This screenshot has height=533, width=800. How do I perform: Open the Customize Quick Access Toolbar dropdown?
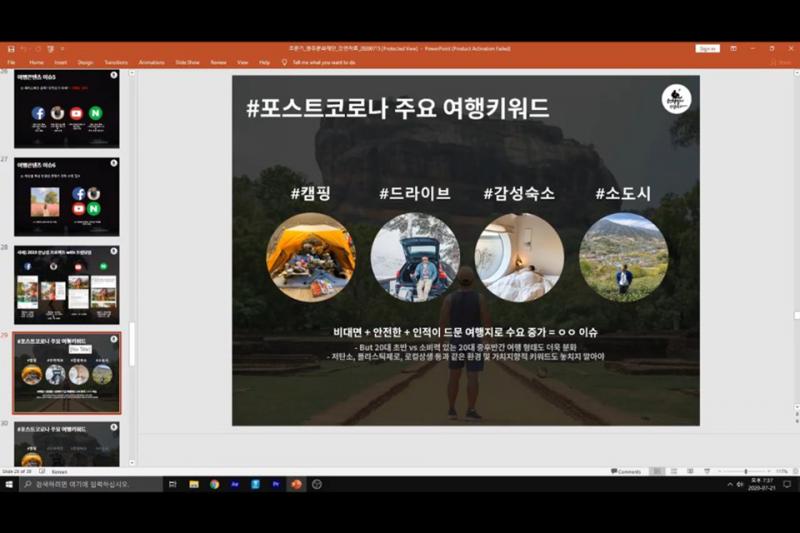62,49
